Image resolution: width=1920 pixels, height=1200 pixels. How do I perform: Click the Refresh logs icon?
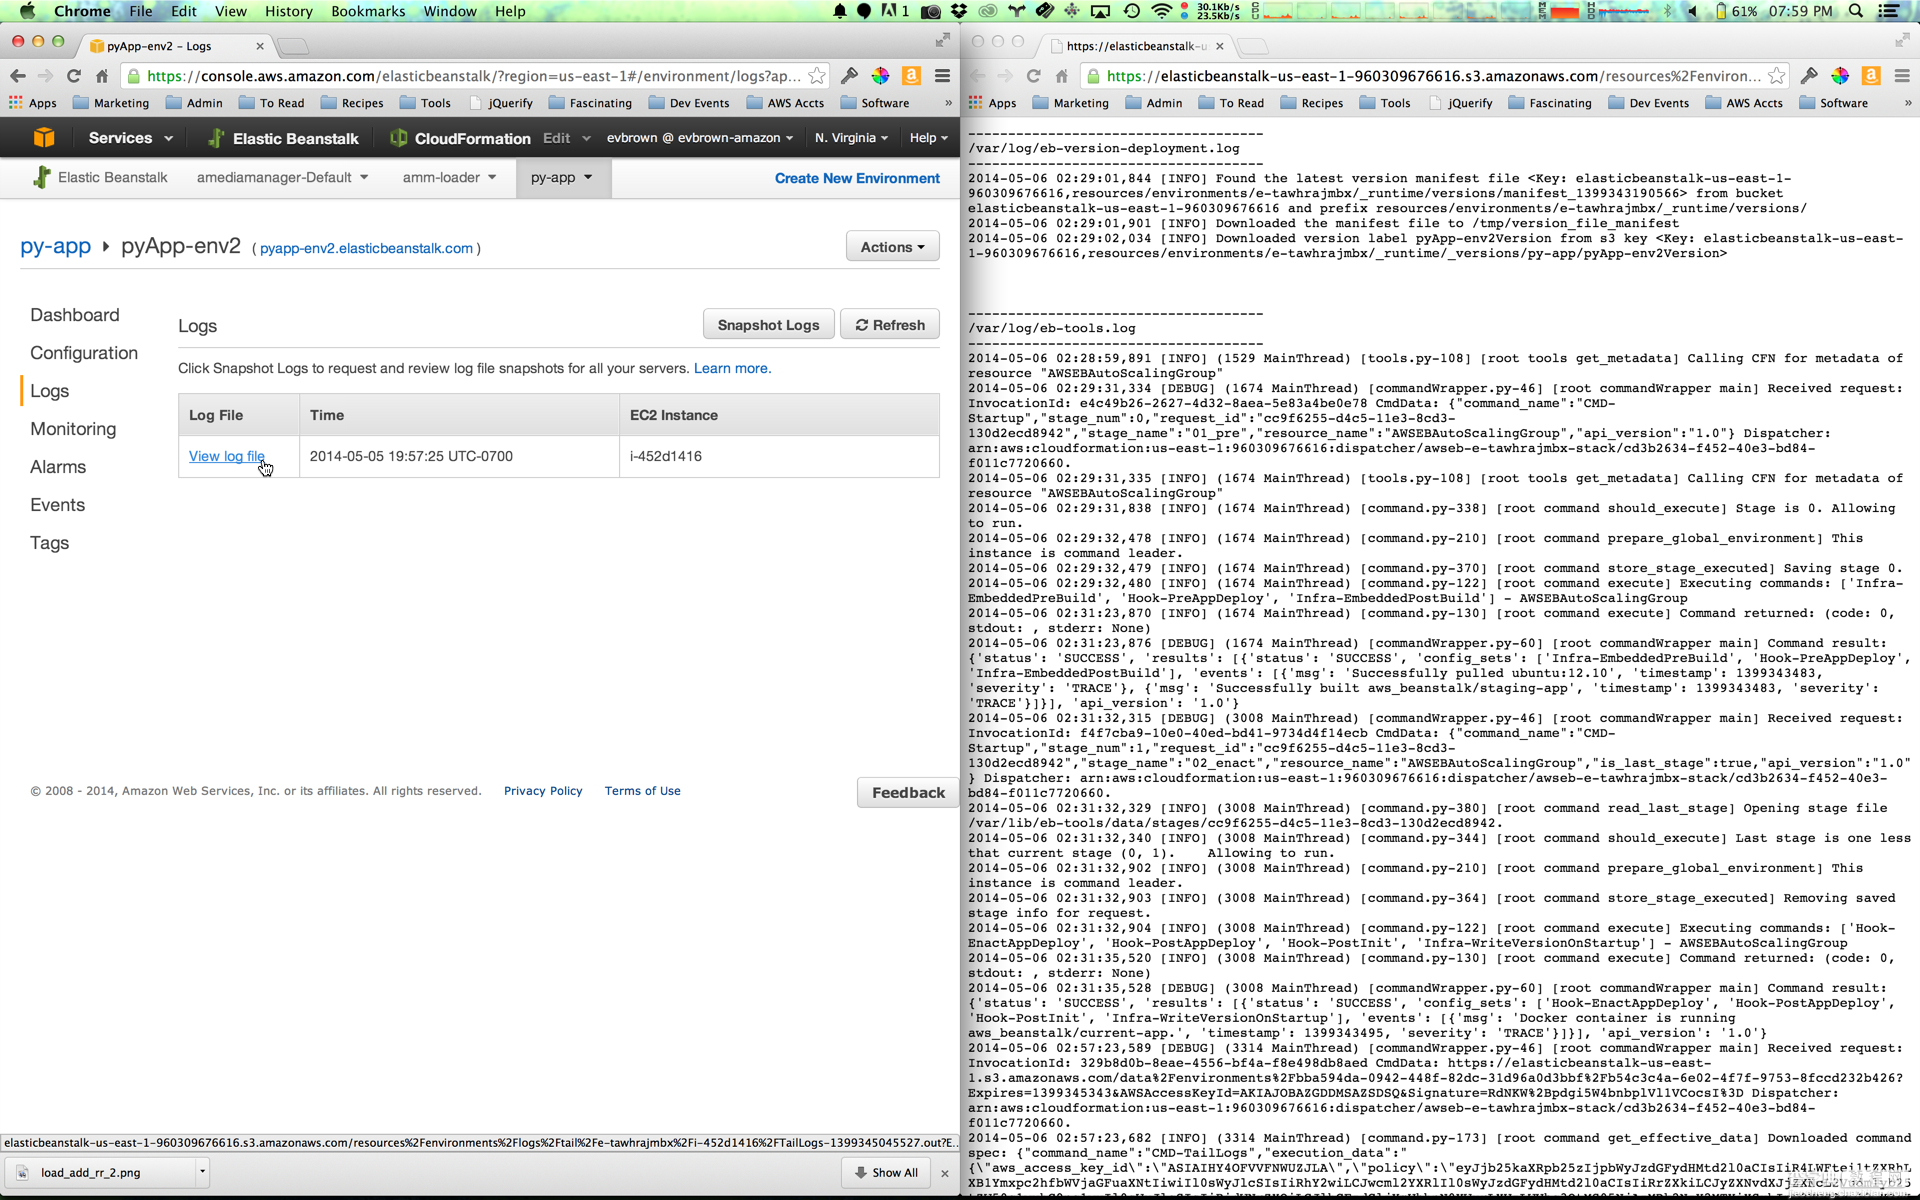click(x=860, y=324)
